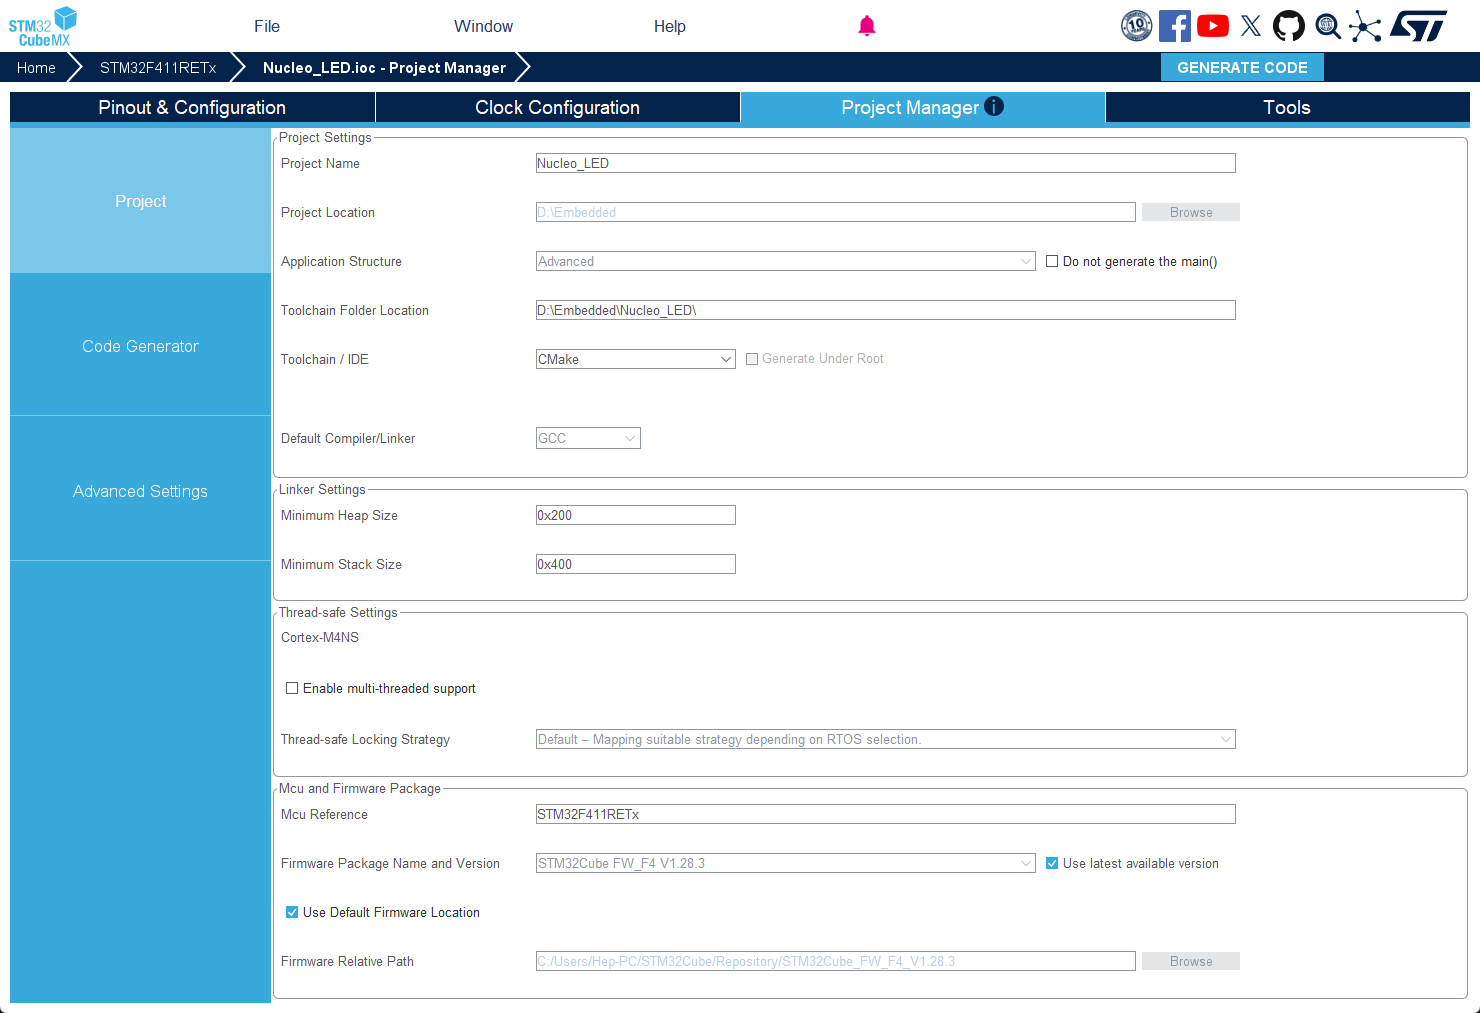Image resolution: width=1480 pixels, height=1013 pixels.
Task: Uncheck Use Default Firmware Location
Action: (x=292, y=912)
